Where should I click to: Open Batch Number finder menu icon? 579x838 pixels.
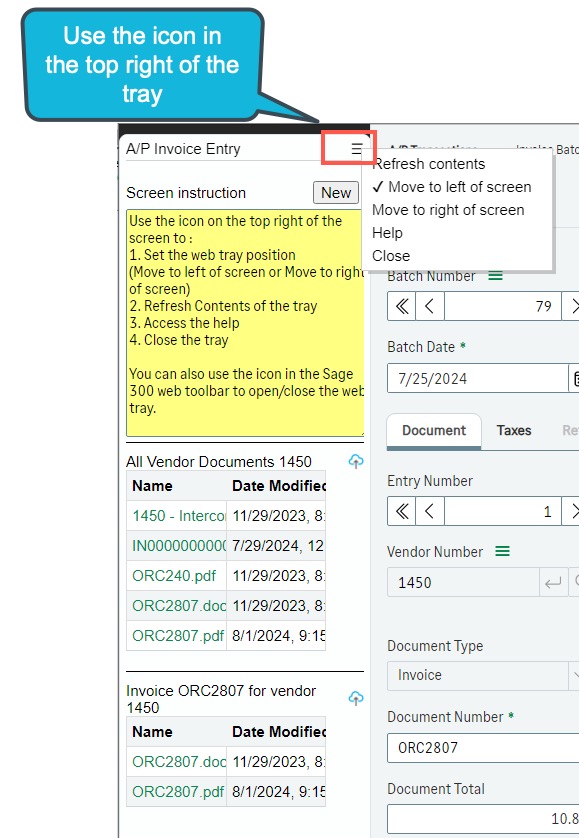(x=496, y=276)
